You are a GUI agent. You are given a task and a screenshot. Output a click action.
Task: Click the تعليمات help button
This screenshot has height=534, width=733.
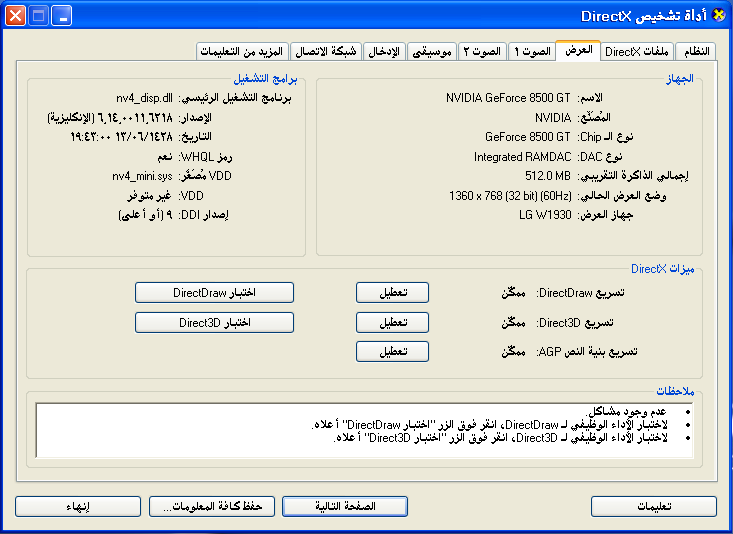click(654, 506)
